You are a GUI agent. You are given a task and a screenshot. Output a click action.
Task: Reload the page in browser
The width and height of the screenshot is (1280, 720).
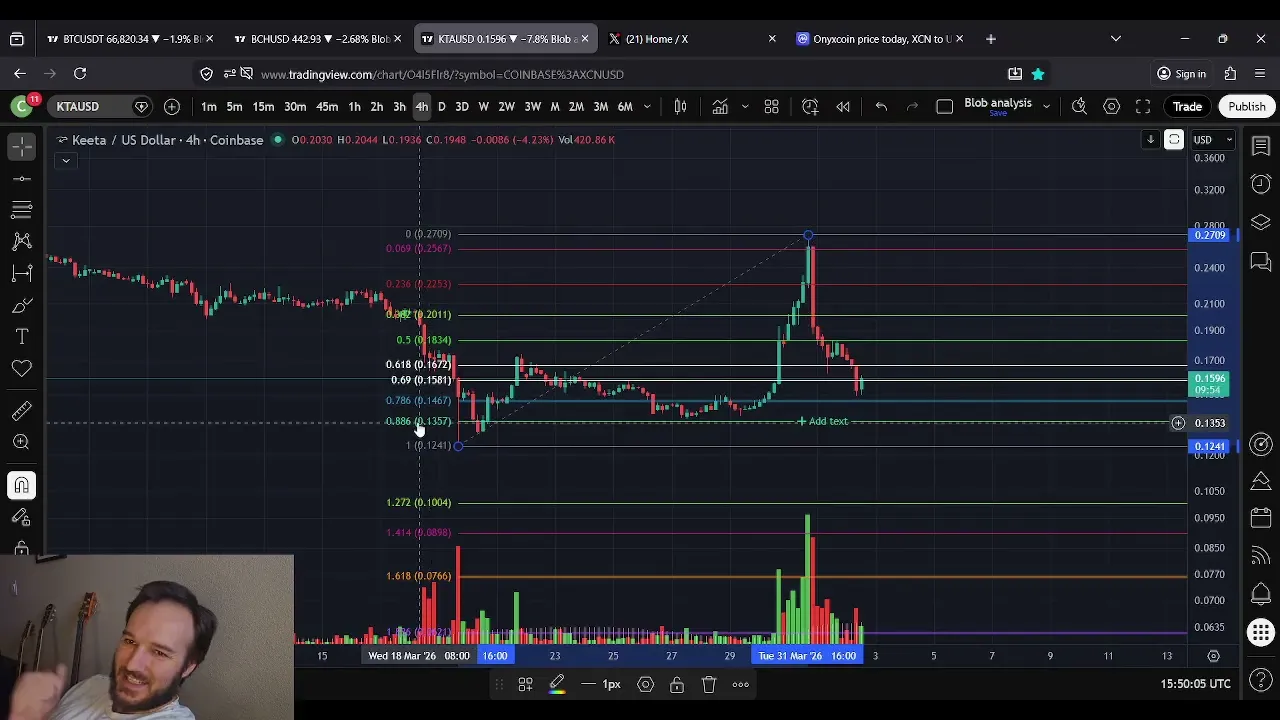click(x=80, y=74)
